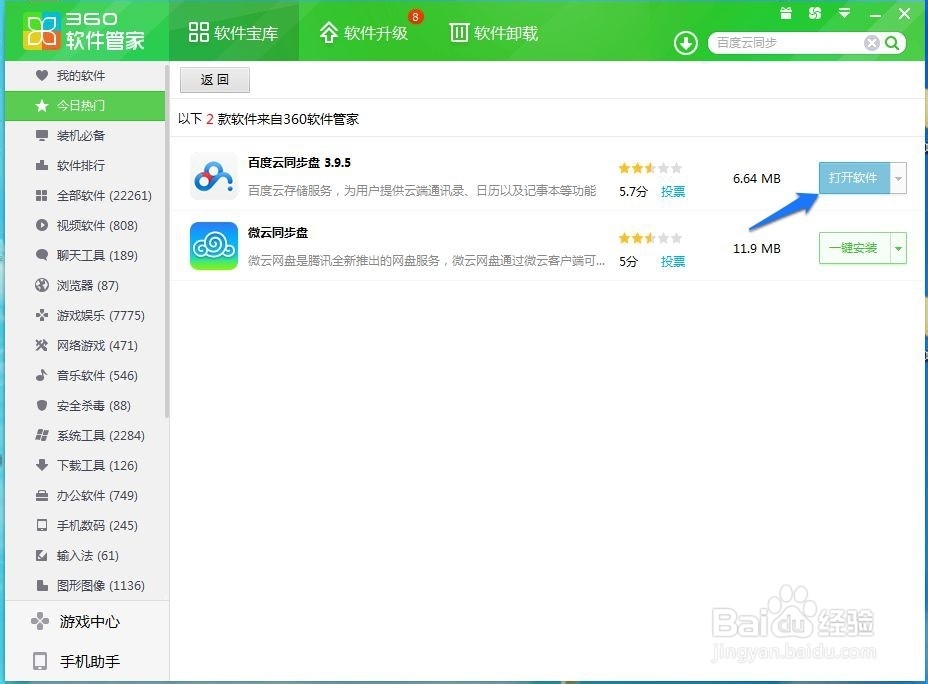Click 一键安装 for 微云同步盘

point(854,248)
